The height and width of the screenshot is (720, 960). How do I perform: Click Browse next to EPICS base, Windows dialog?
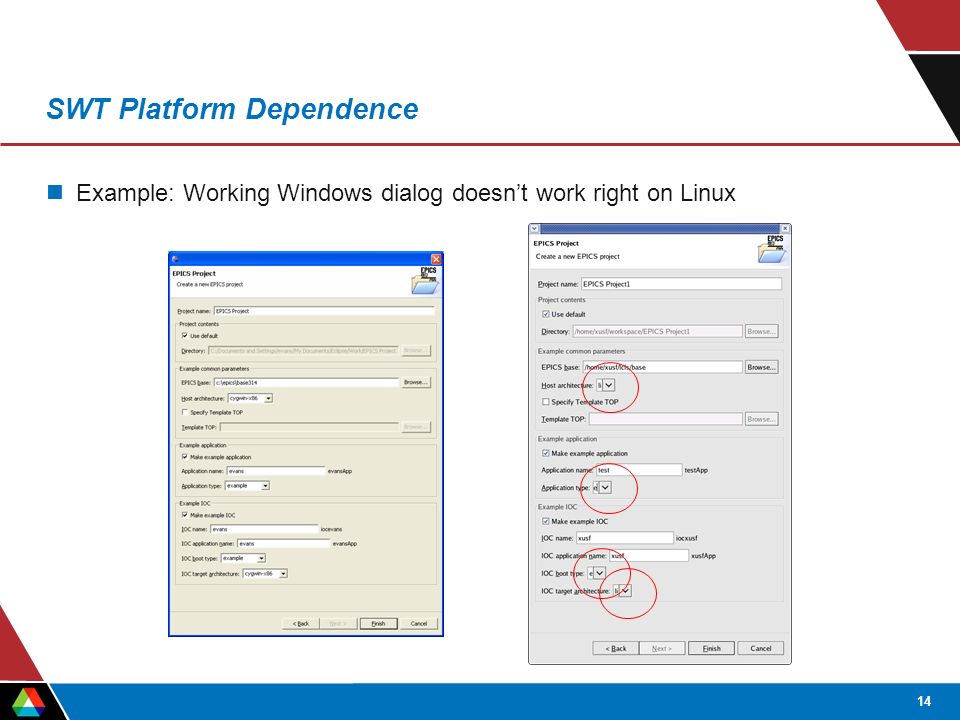[415, 382]
